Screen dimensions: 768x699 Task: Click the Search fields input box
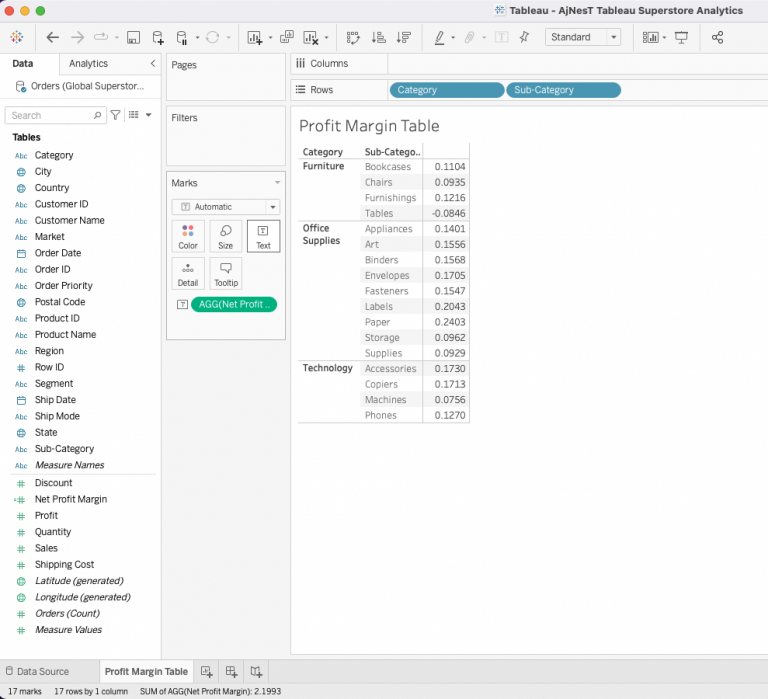55,115
